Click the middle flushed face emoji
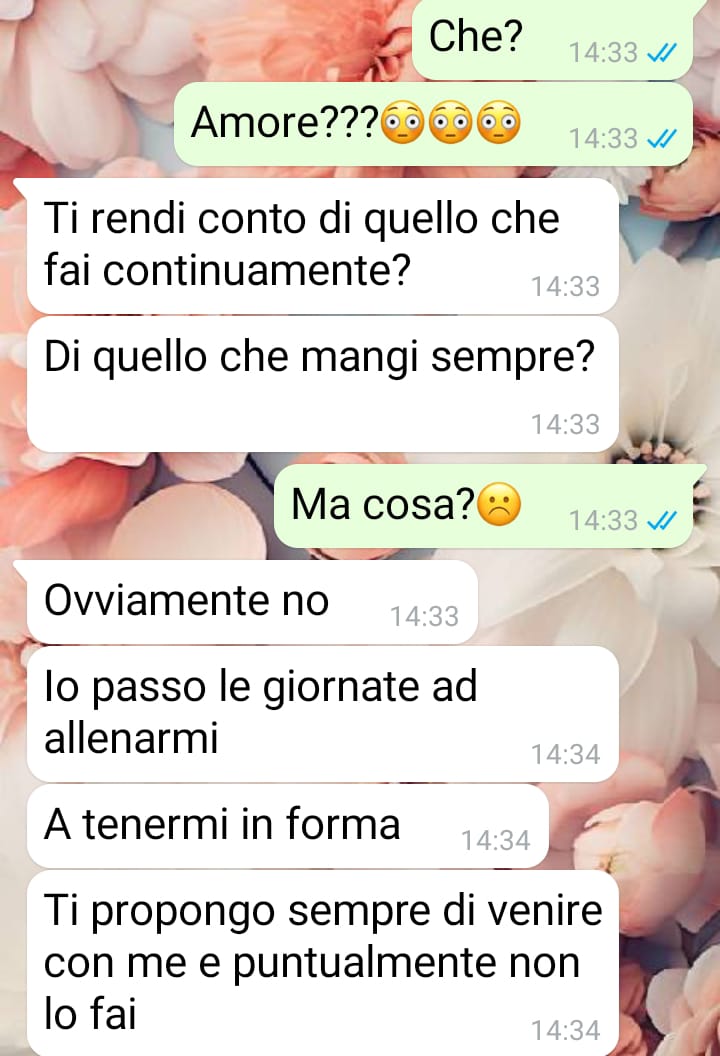 point(451,123)
